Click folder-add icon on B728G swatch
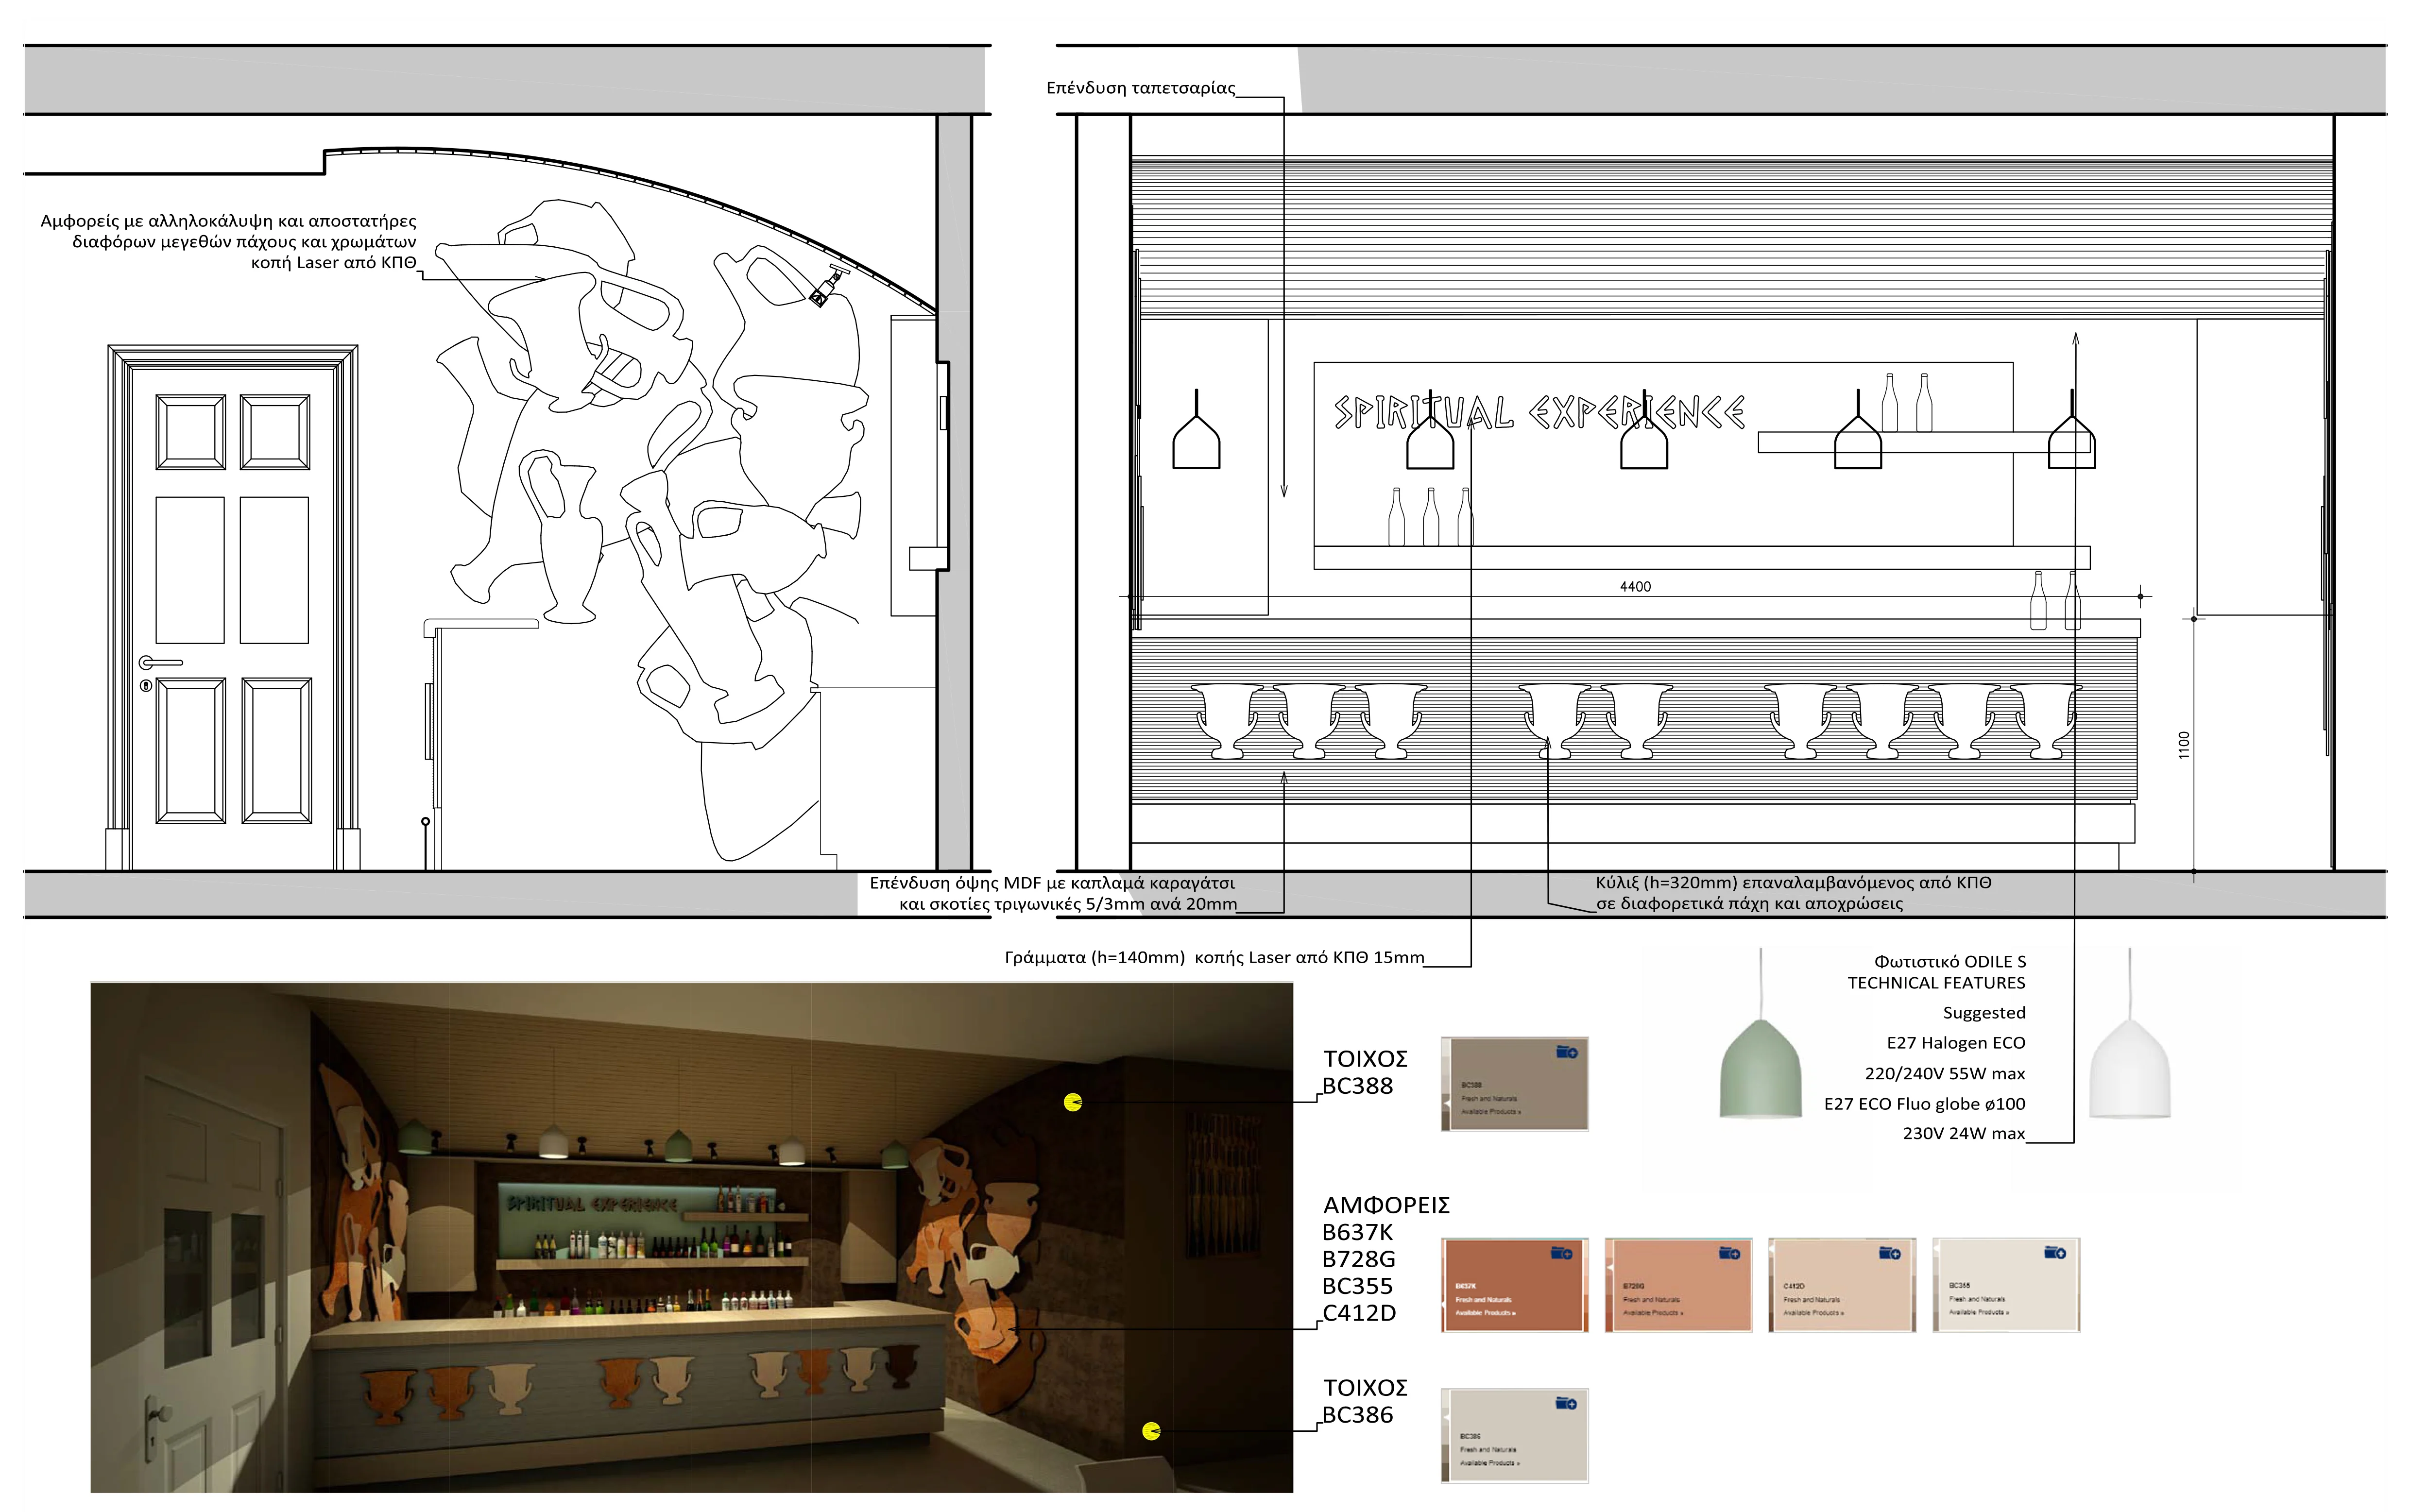The image size is (2411, 1512). [x=1729, y=1253]
